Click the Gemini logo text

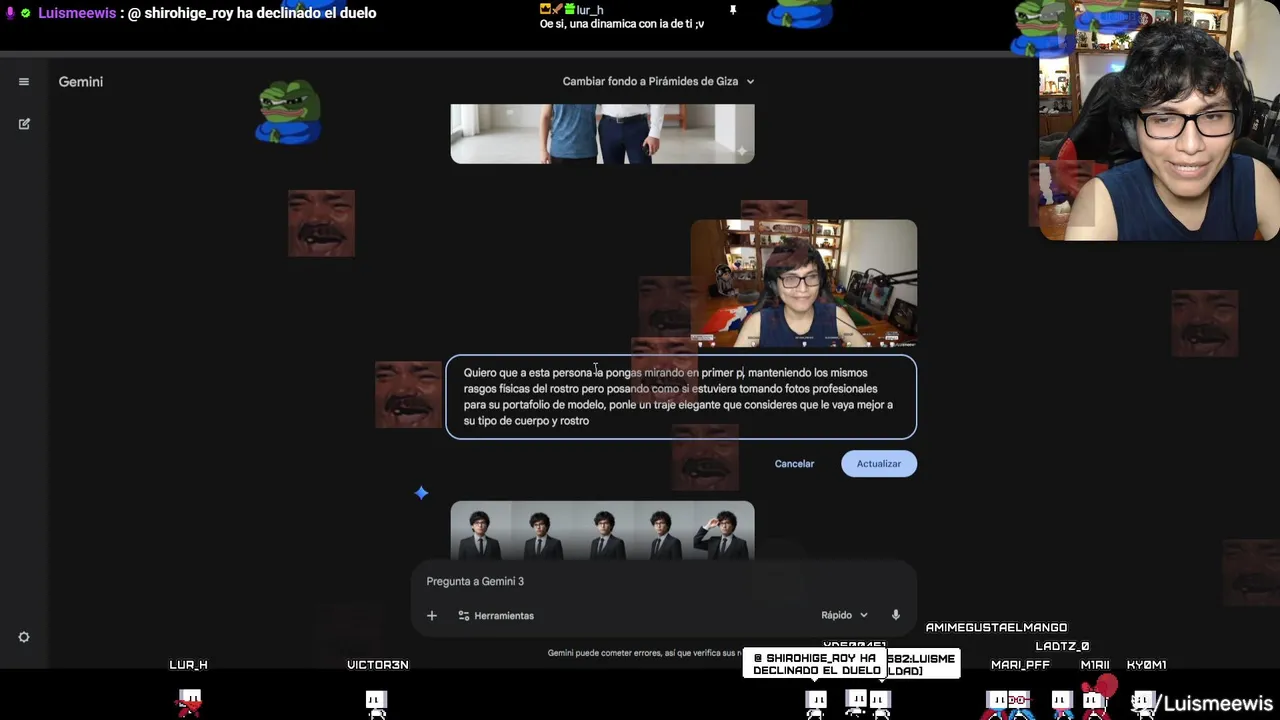[x=81, y=82]
